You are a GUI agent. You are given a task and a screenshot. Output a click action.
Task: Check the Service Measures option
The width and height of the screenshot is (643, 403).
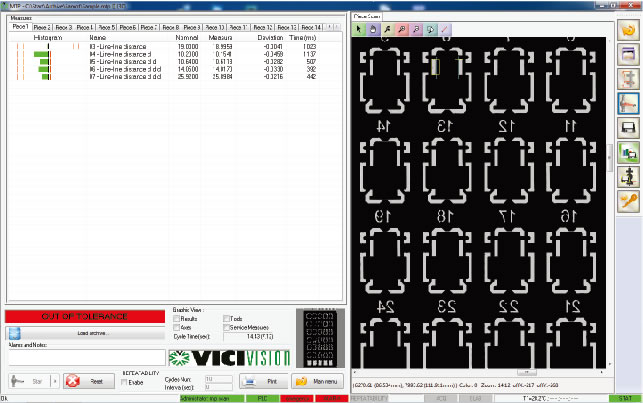point(226,327)
